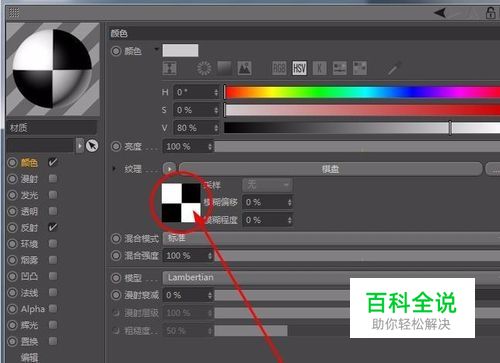Enable the 漫射 channel checkbox
This screenshot has width=500, height=363.
pos(53,179)
